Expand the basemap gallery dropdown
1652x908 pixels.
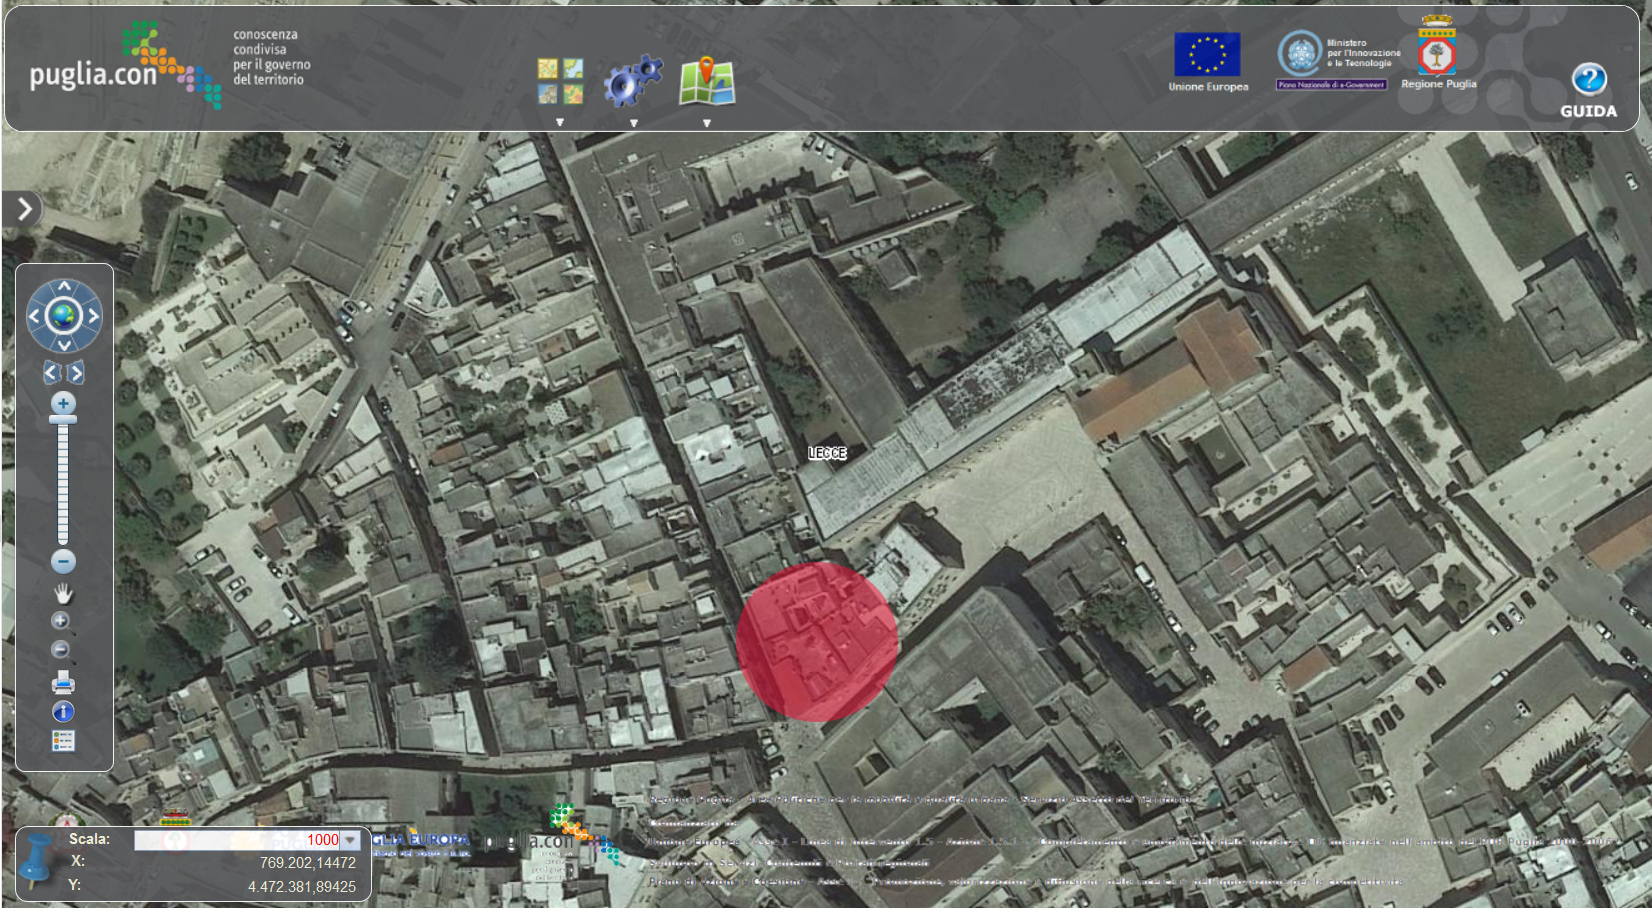pyautogui.click(x=560, y=123)
